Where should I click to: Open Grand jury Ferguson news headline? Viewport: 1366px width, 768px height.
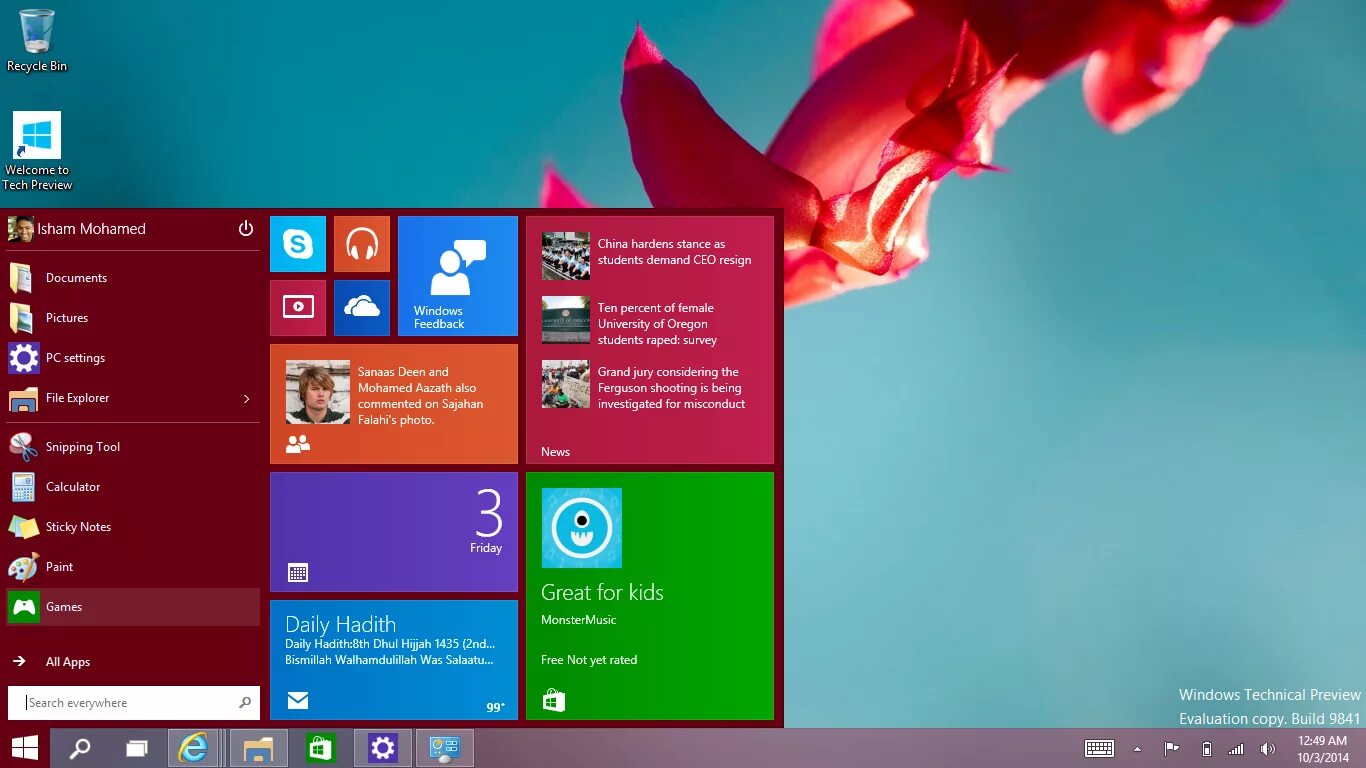coord(671,388)
